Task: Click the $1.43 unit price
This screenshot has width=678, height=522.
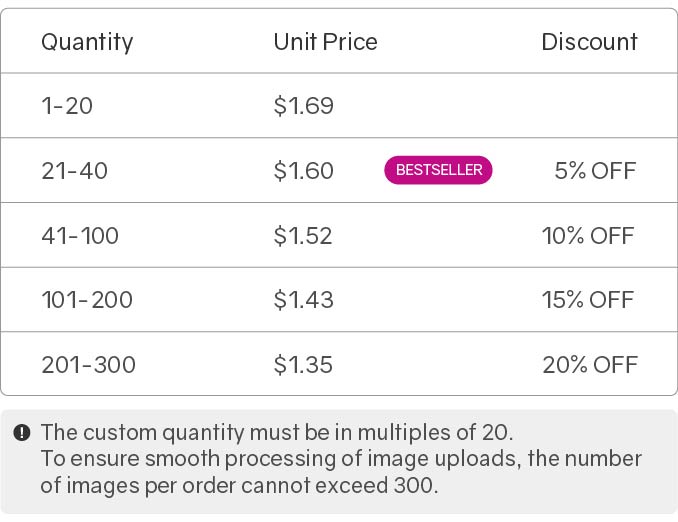Action: pyautogui.click(x=303, y=300)
